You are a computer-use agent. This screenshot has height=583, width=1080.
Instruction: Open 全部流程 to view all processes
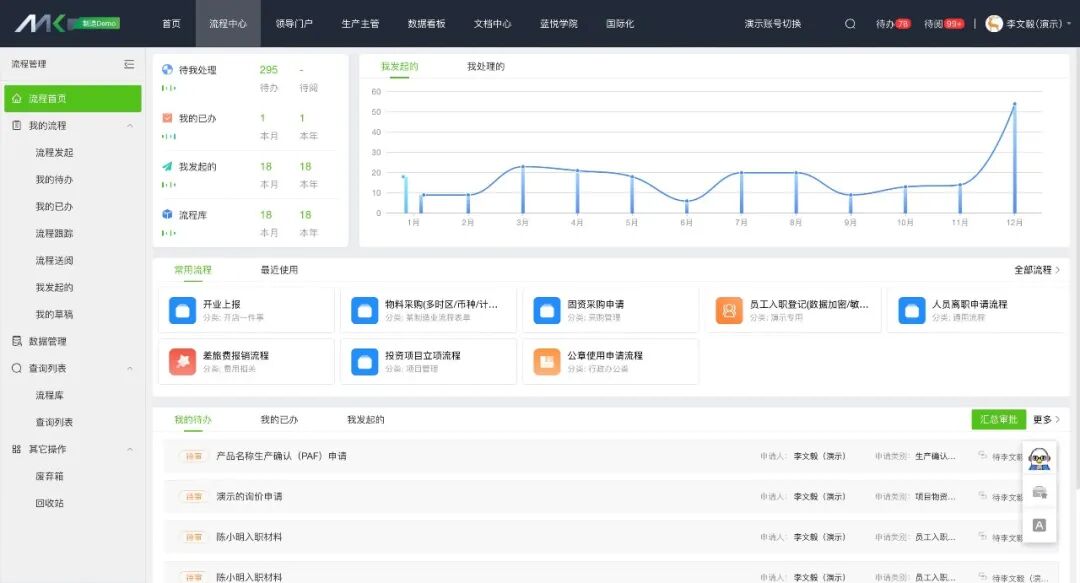pos(1037,270)
